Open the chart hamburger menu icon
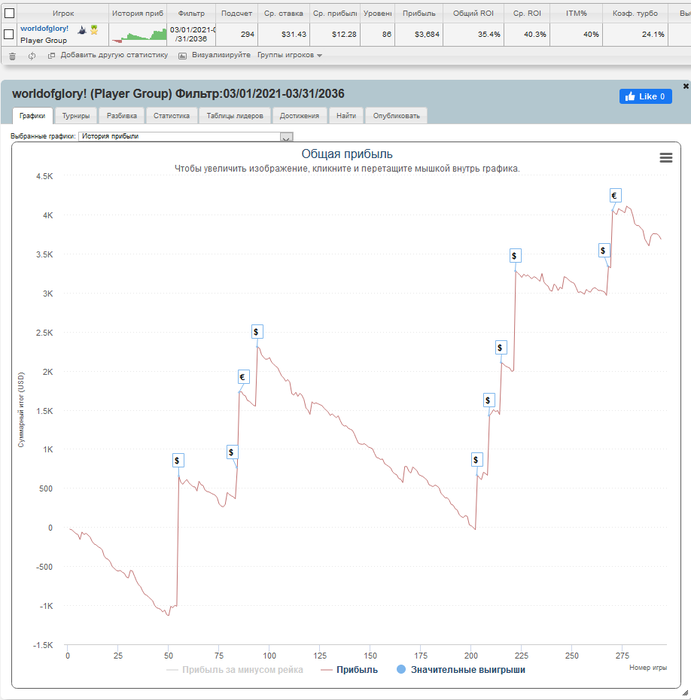 pyautogui.click(x=666, y=158)
